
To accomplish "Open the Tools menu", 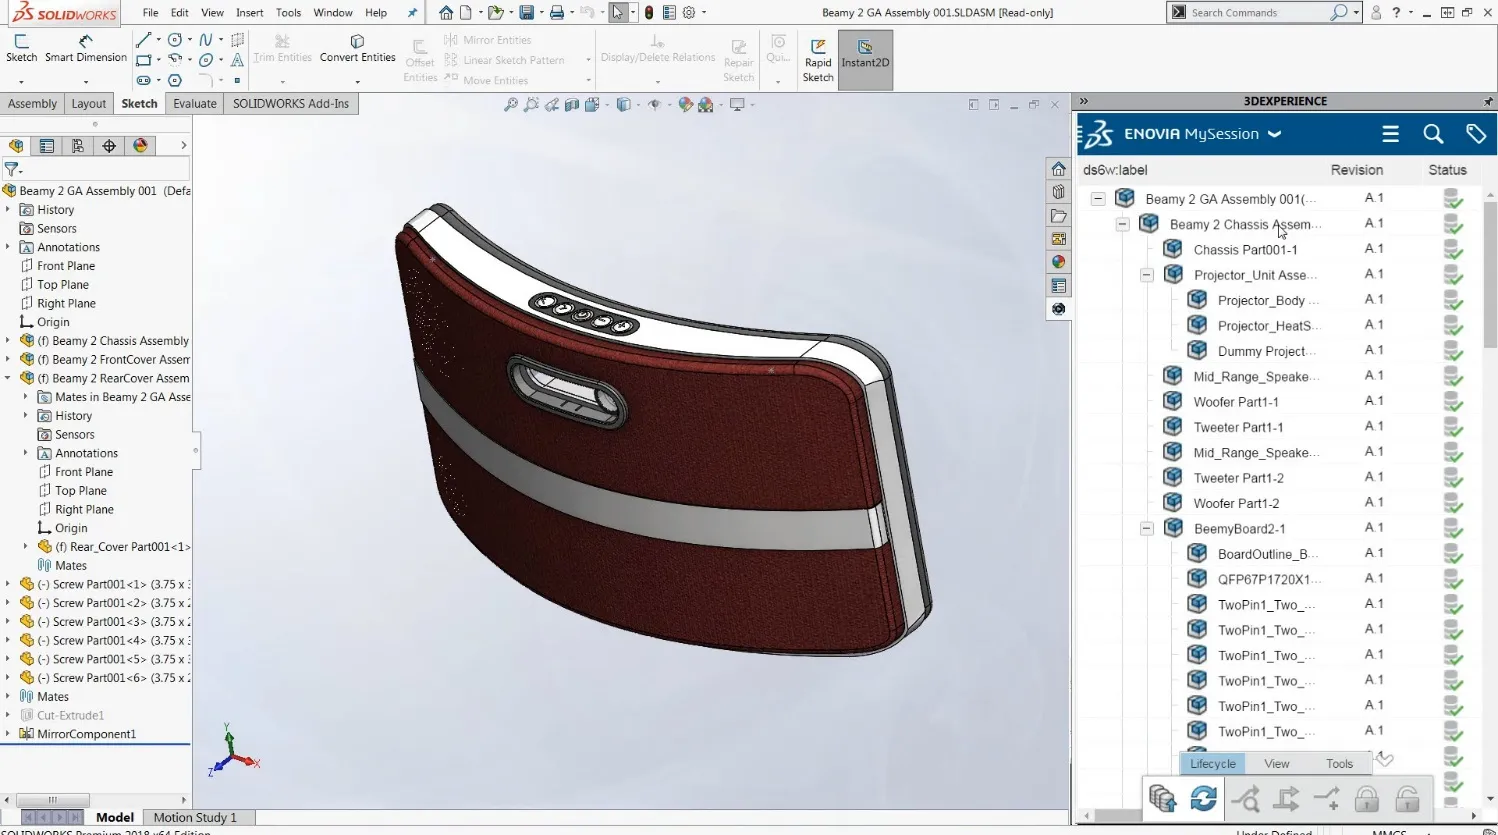I will point(287,13).
